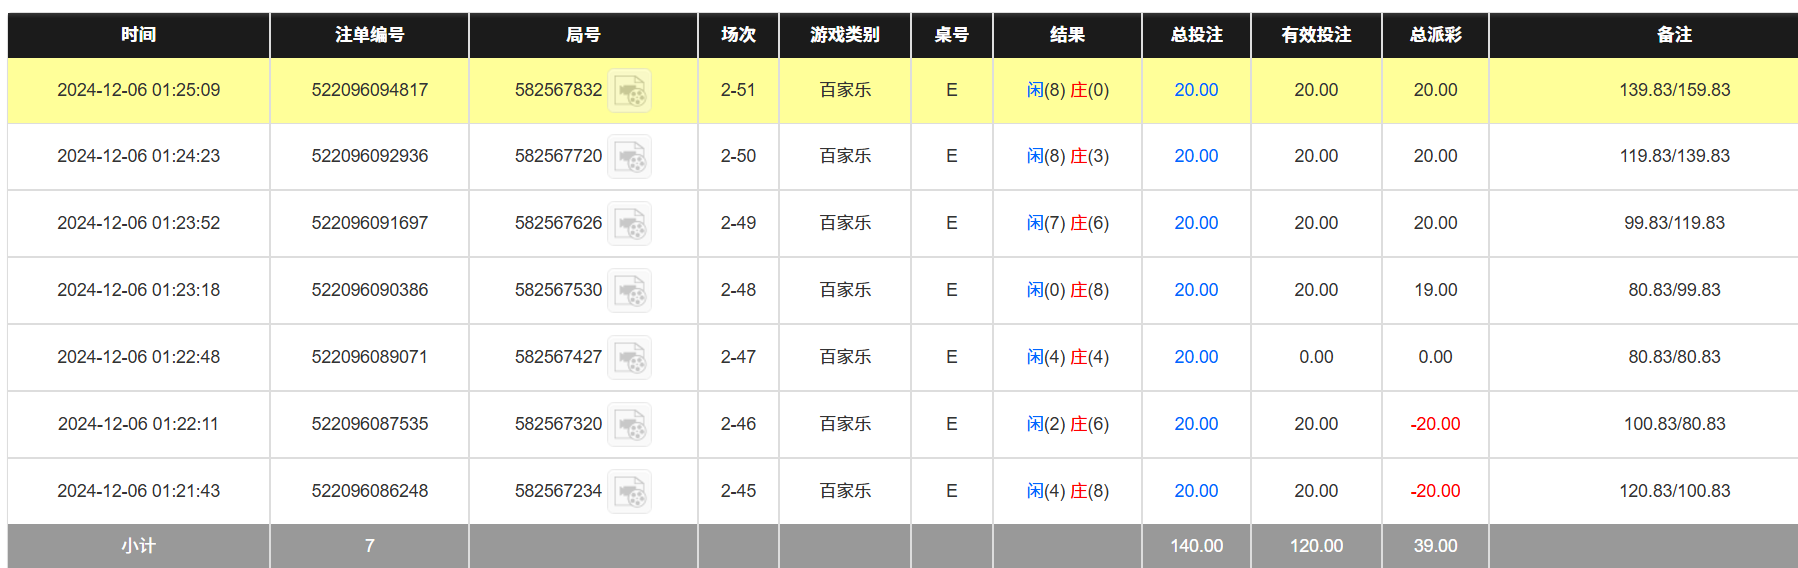Click the 总派彩 column header

point(1435,35)
